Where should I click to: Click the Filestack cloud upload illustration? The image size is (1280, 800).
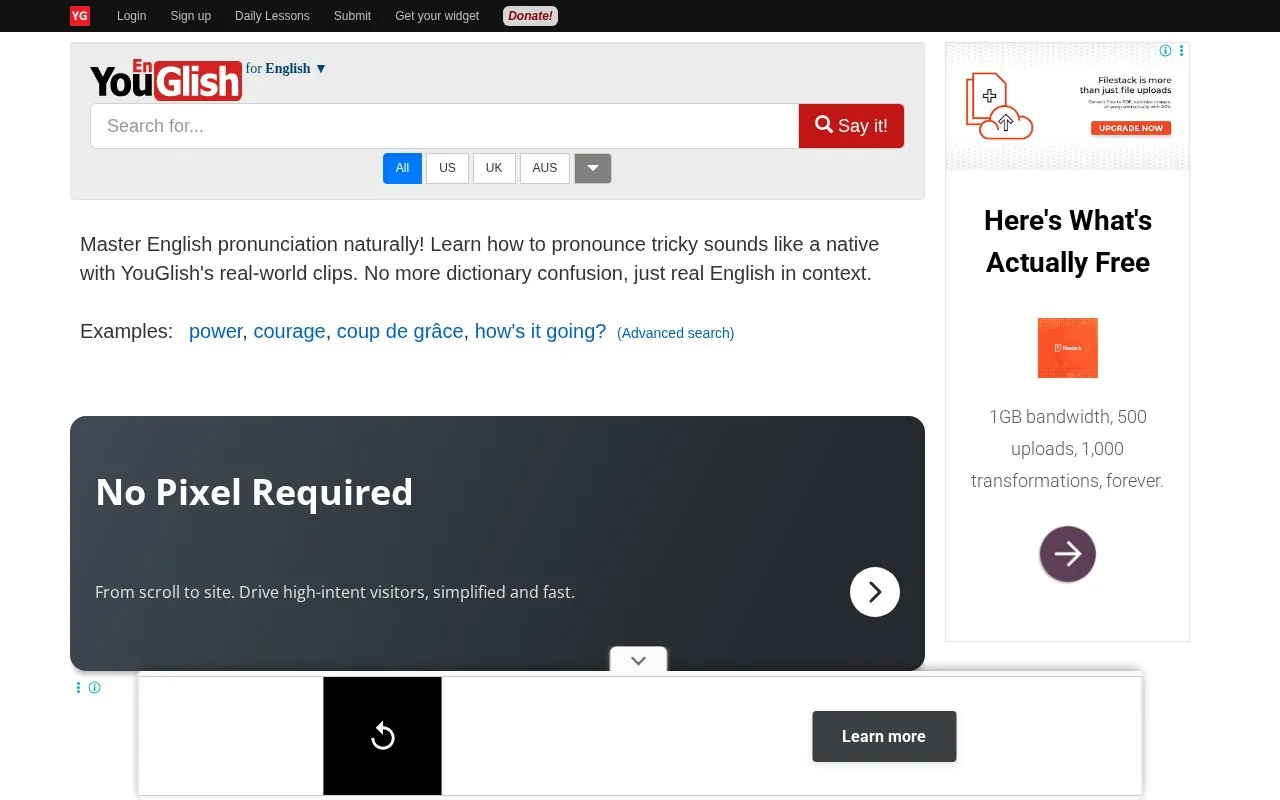999,106
